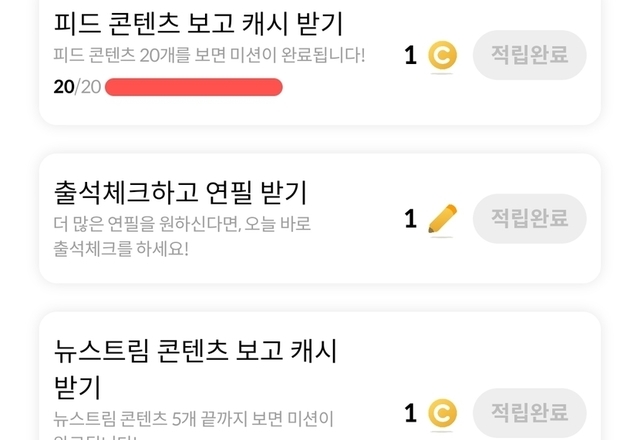The width and height of the screenshot is (640, 440).
Task: Click the 20/20 progress counter text
Action: (76, 87)
